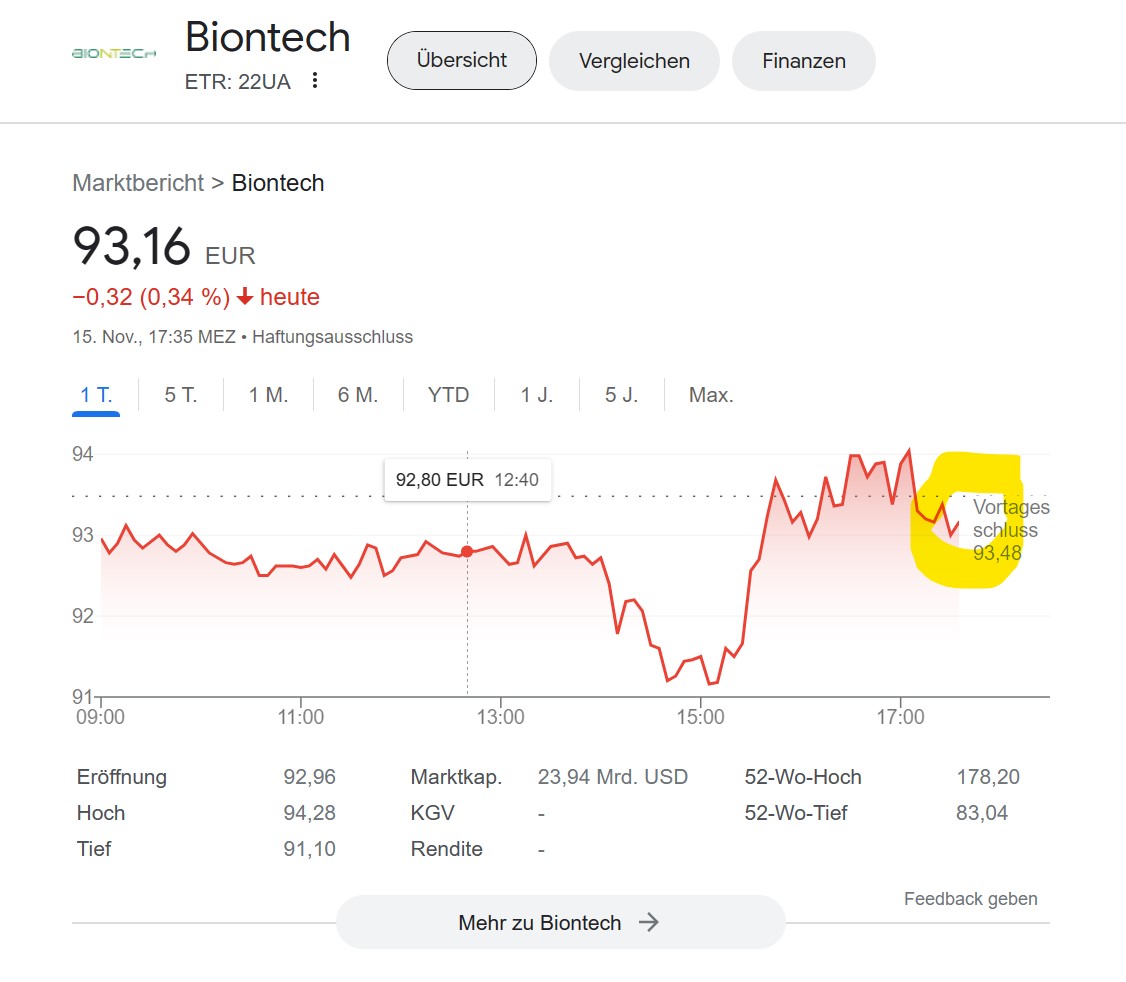The height and width of the screenshot is (982, 1126).
Task: Open the Vergleichen tab
Action: click(634, 61)
